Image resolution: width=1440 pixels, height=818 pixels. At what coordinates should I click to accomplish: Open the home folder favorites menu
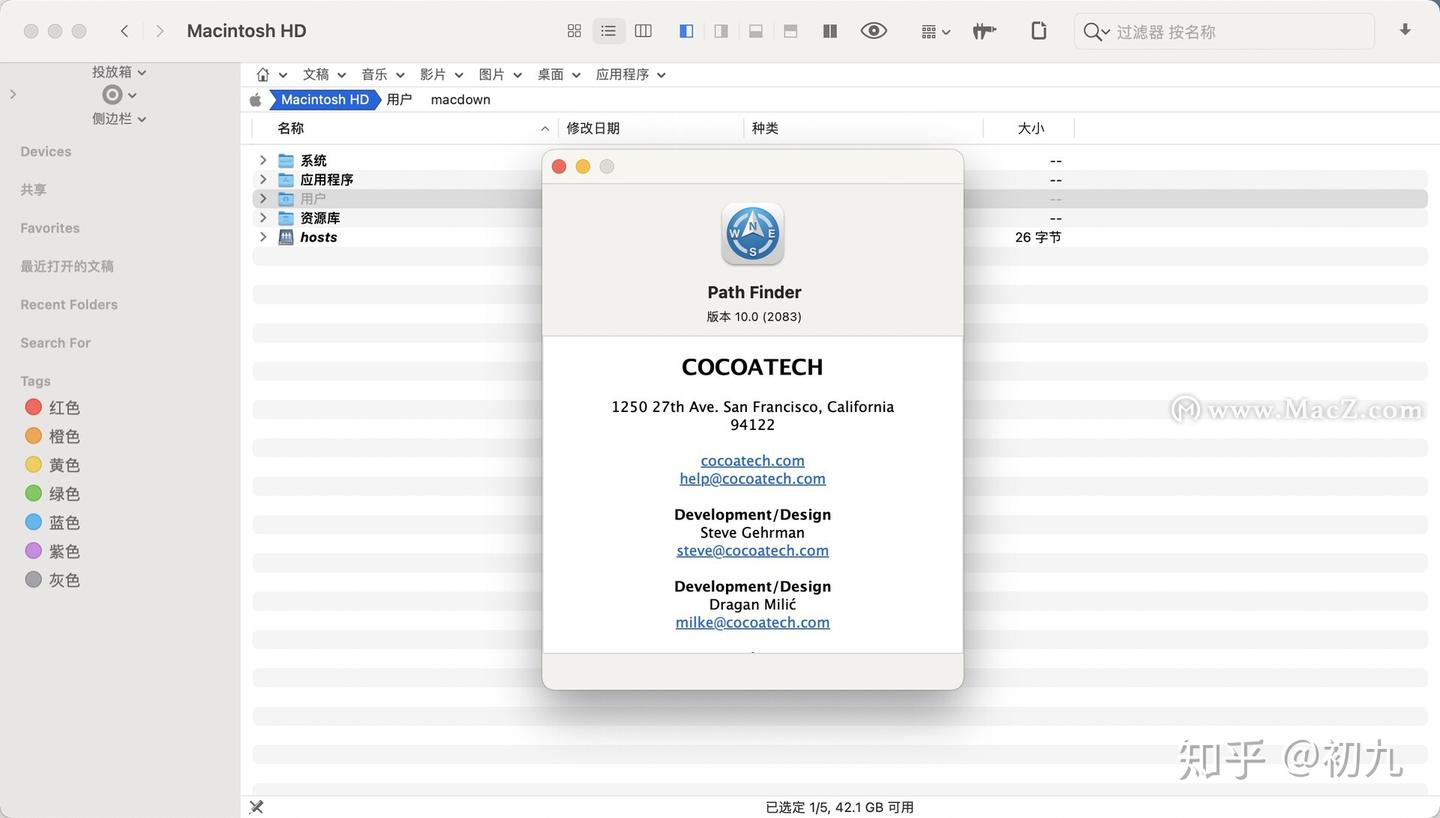click(x=271, y=75)
